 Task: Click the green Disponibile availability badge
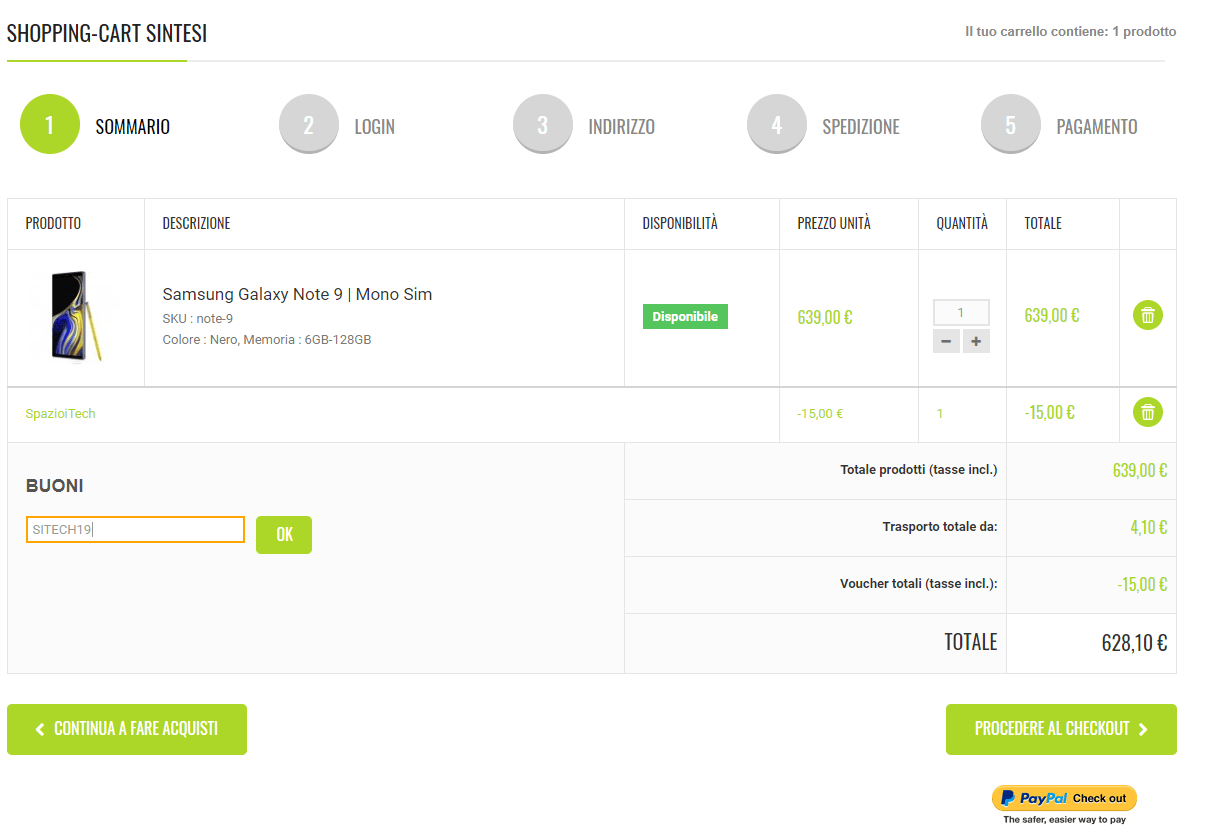click(685, 317)
